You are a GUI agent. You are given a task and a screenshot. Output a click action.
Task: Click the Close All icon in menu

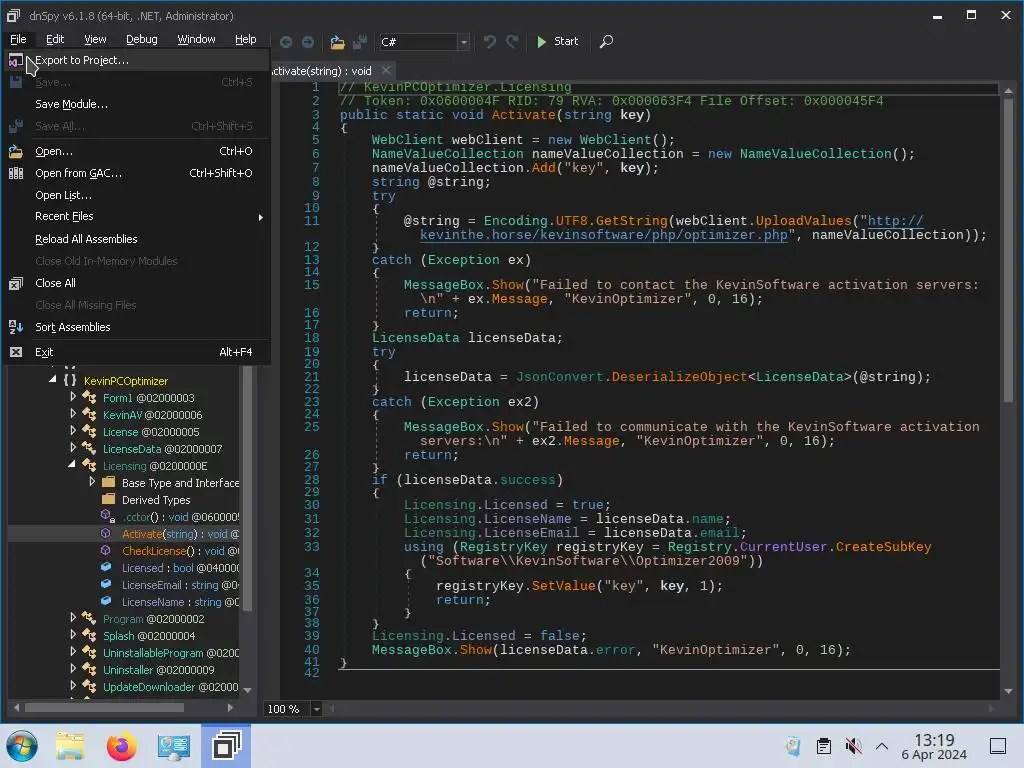pos(16,283)
